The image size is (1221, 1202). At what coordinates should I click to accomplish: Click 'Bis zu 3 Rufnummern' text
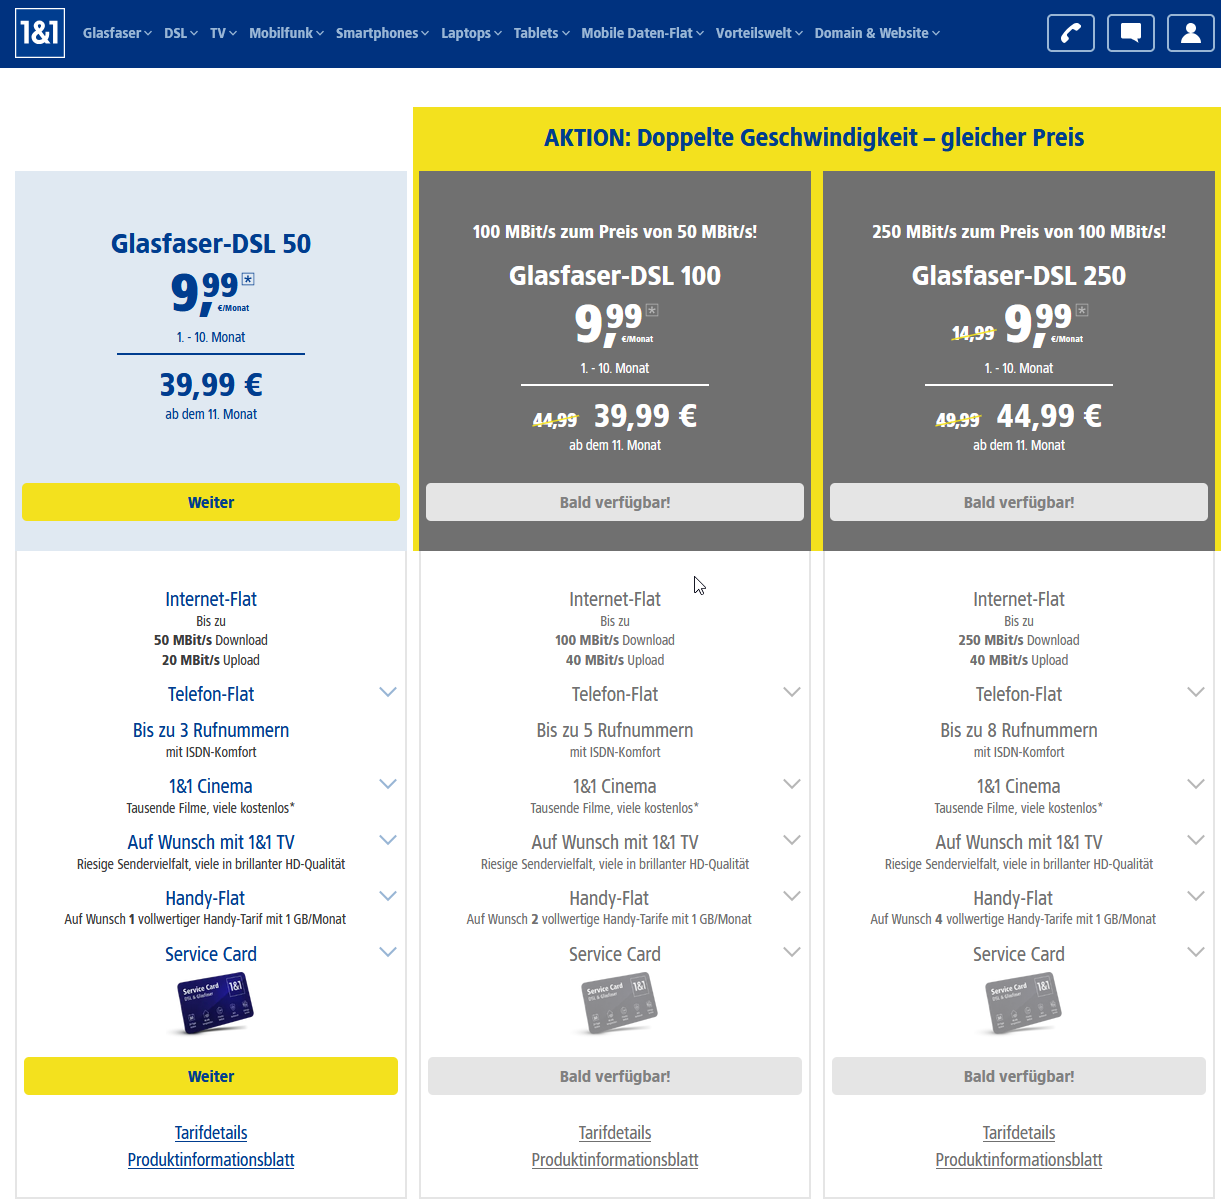pyautogui.click(x=211, y=730)
